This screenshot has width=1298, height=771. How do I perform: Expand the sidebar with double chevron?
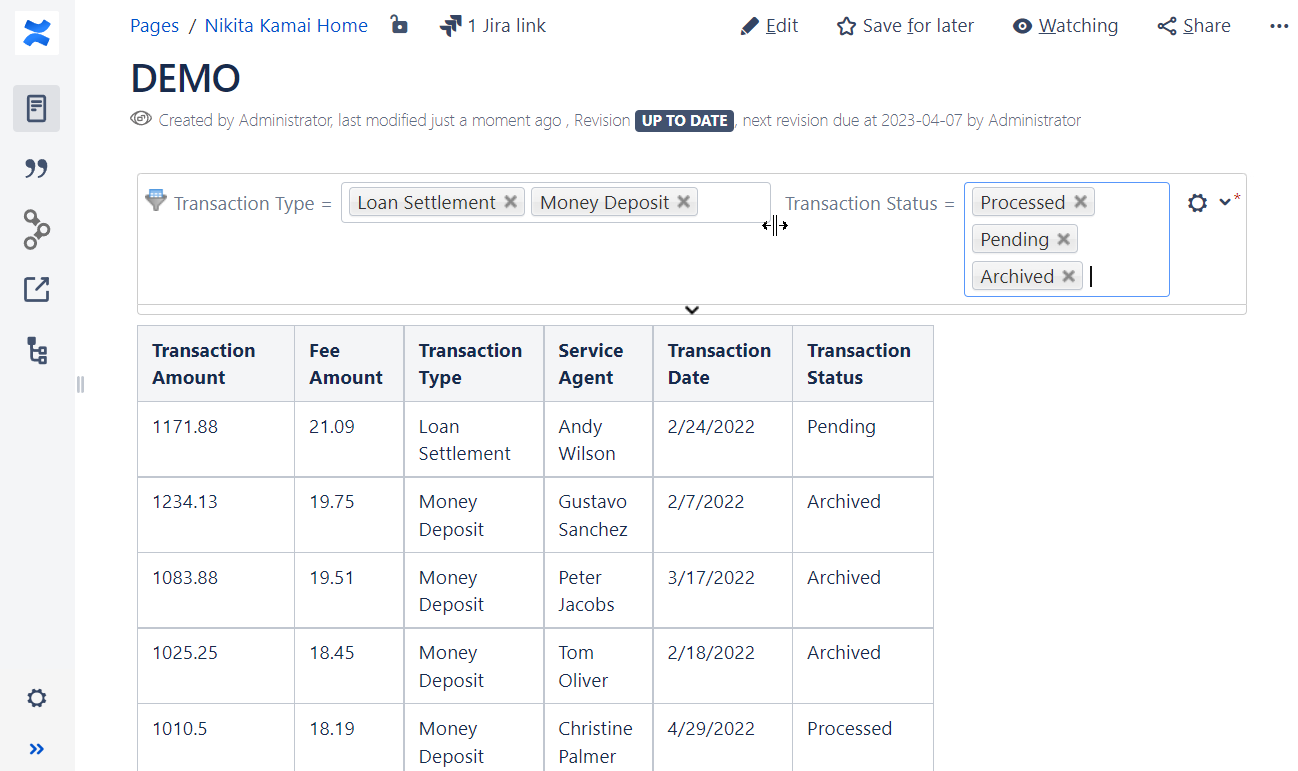click(37, 749)
